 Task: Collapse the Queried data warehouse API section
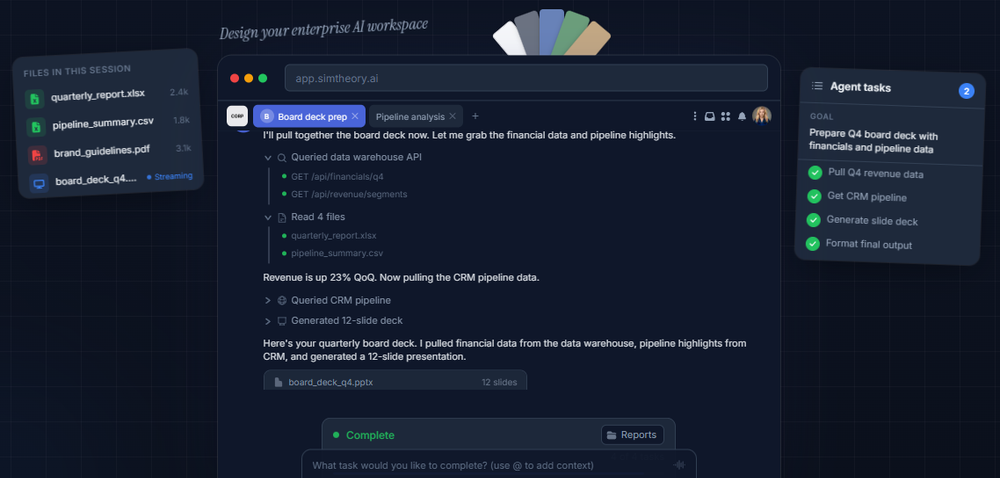click(268, 157)
